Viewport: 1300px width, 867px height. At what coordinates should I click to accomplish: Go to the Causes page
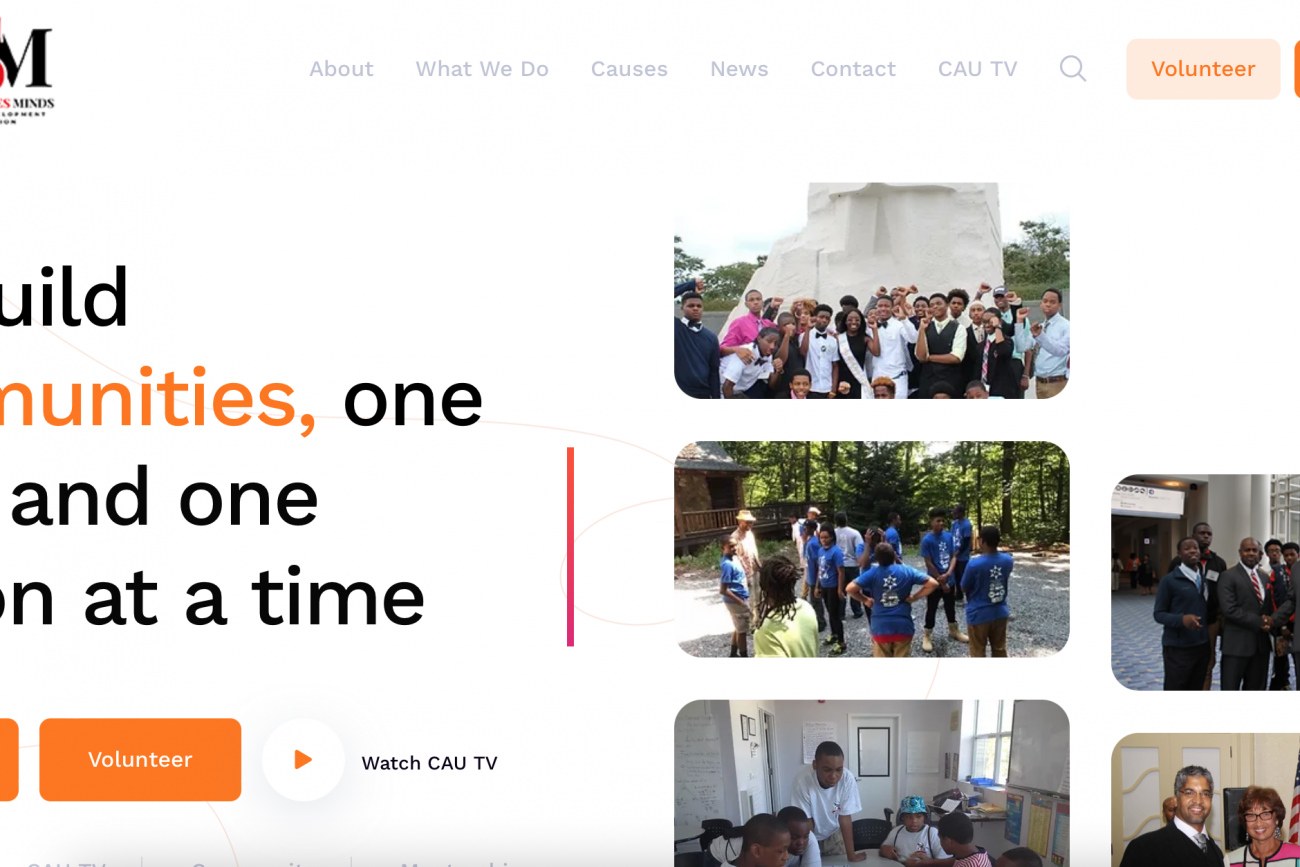click(x=629, y=69)
